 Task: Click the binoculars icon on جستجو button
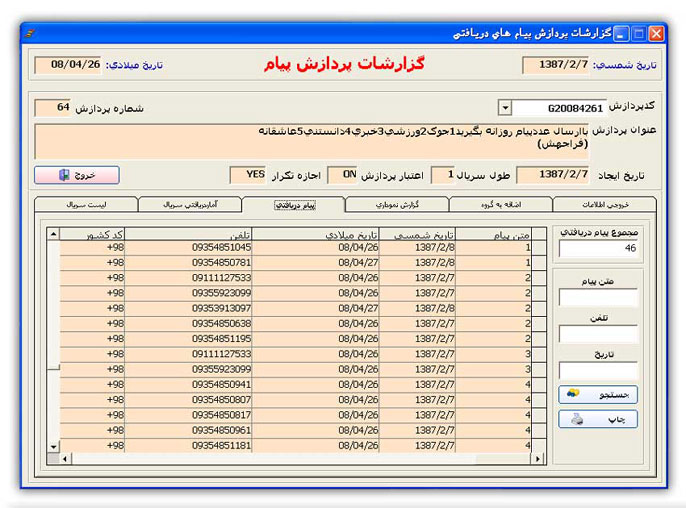click(x=573, y=393)
